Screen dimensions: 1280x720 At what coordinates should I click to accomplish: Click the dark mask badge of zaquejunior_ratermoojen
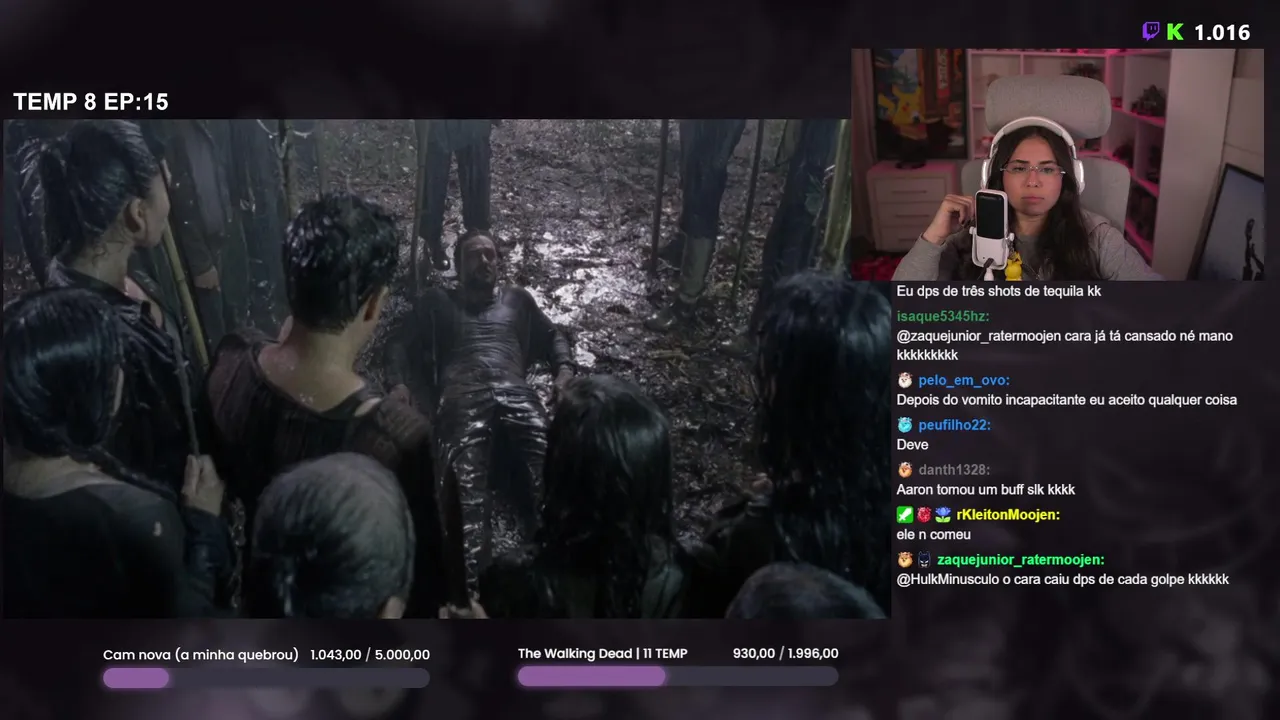point(924,560)
